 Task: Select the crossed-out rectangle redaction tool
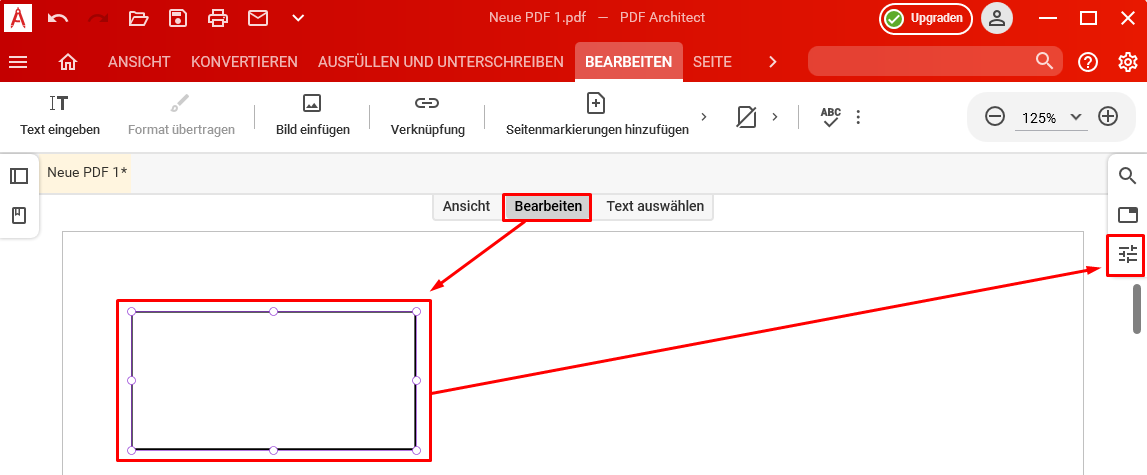pos(745,117)
